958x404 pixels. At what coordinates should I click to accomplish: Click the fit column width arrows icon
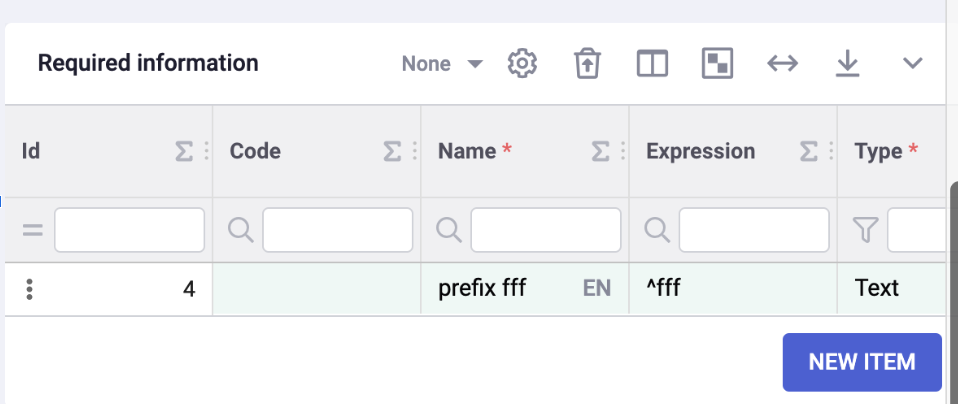click(x=782, y=64)
